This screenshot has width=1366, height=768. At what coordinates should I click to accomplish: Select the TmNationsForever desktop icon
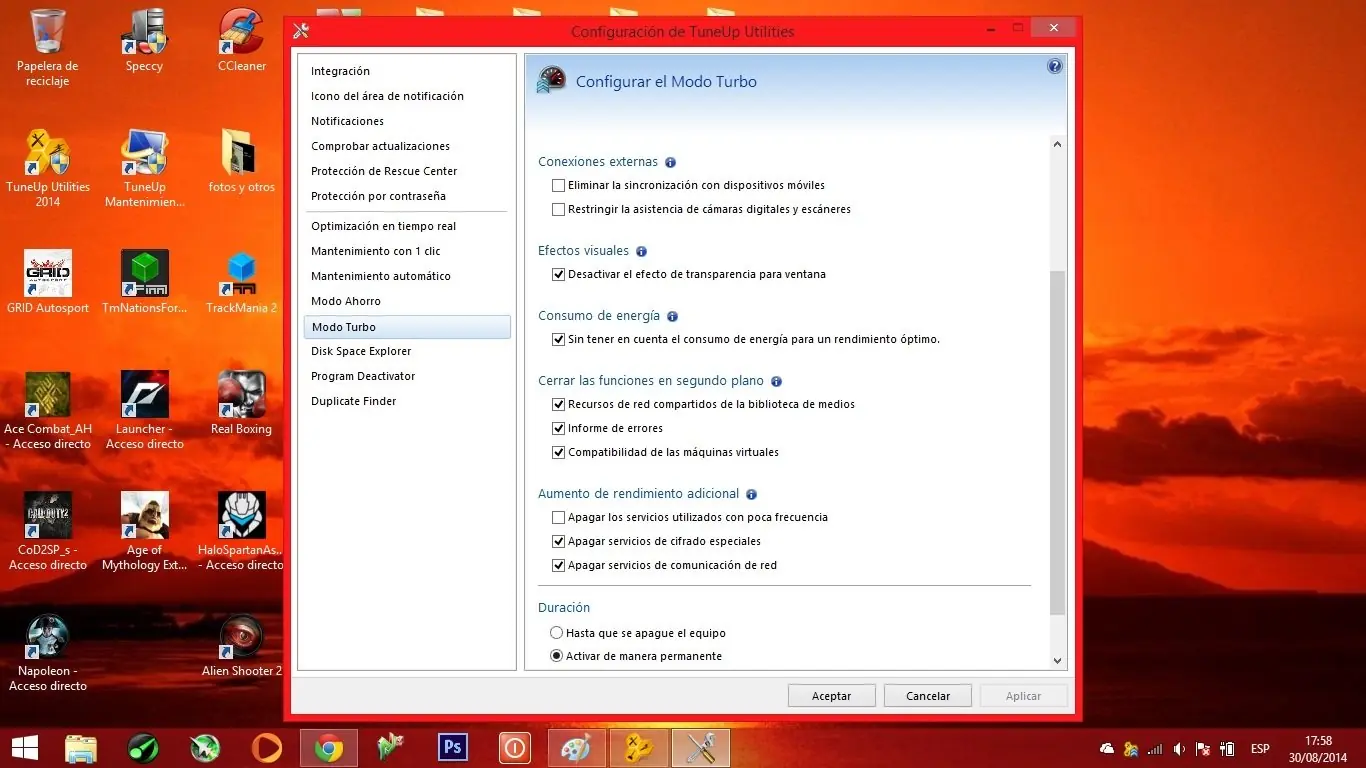pyautogui.click(x=144, y=283)
